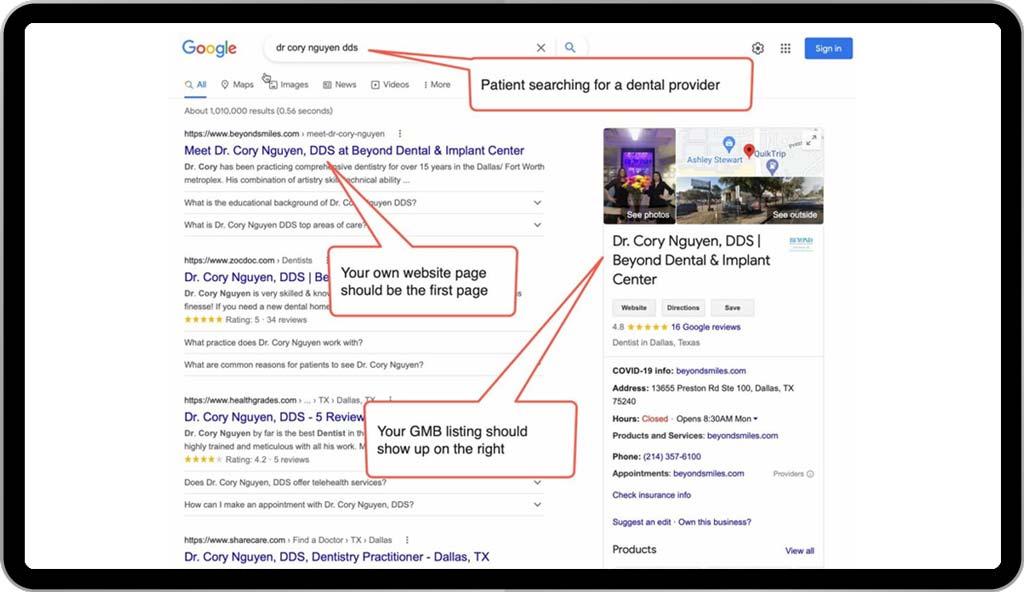Expand the educational background question
The image size is (1024, 592).
(363, 203)
